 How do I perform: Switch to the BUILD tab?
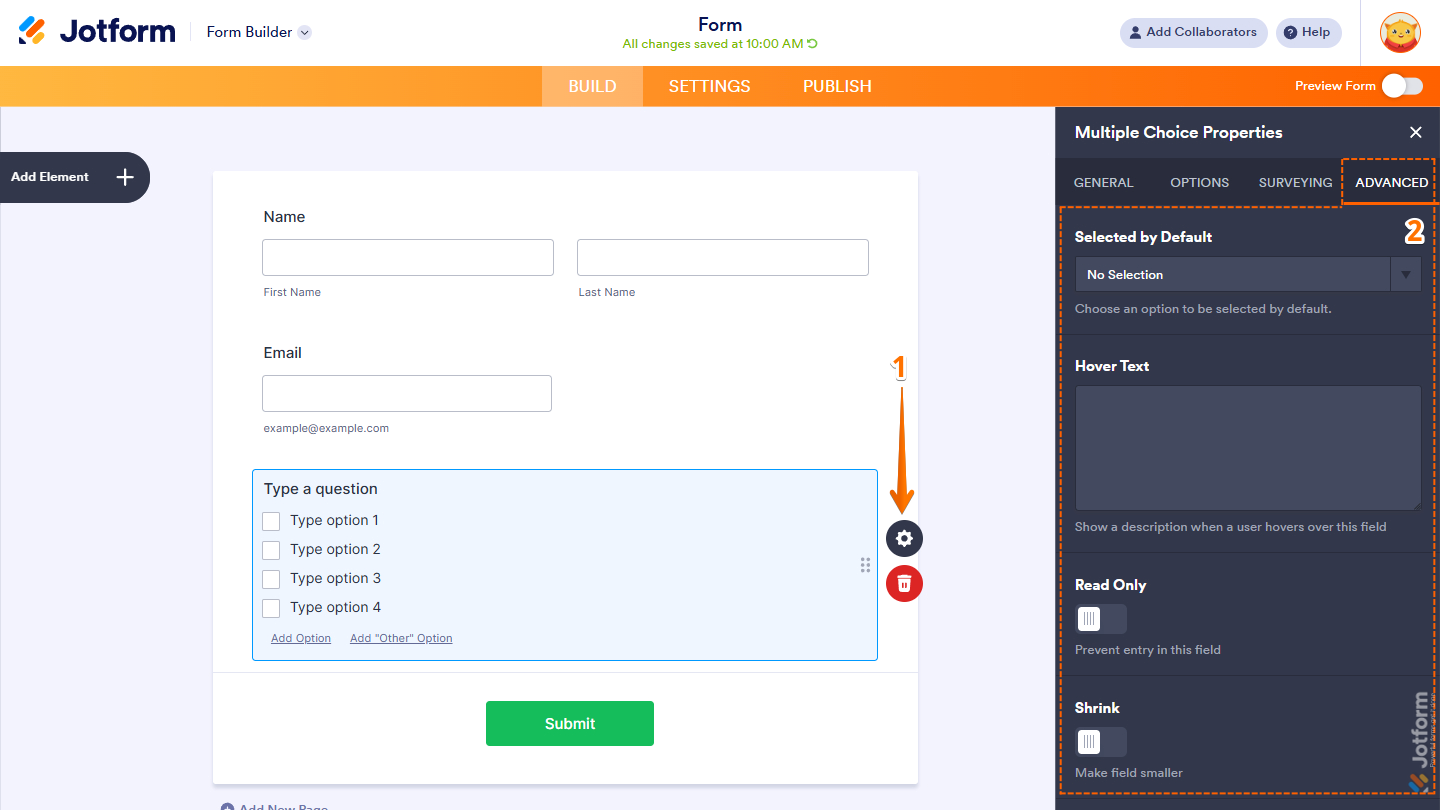coord(592,86)
